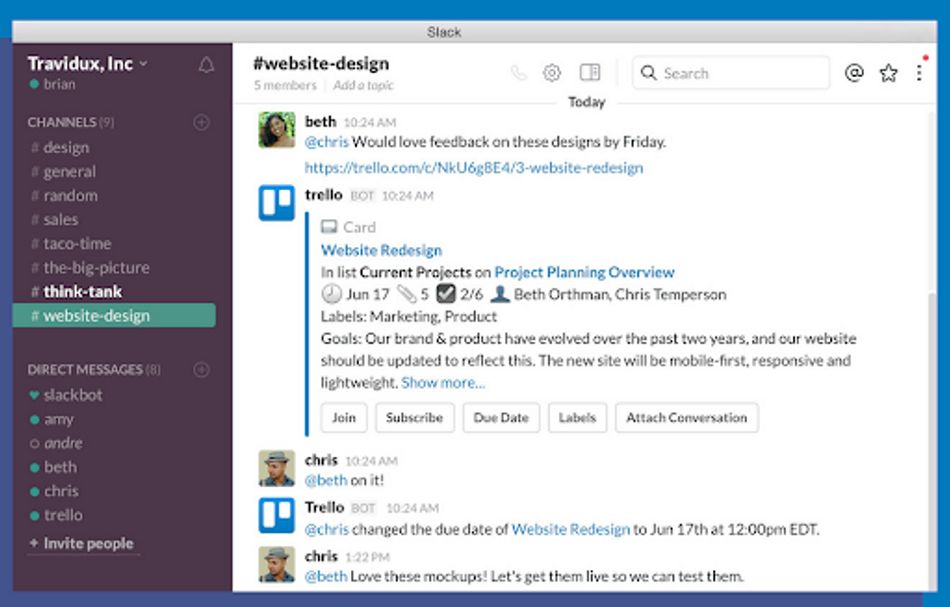The height and width of the screenshot is (607, 950).
Task: Click #website-design channel title header
Action: pyautogui.click(x=321, y=64)
